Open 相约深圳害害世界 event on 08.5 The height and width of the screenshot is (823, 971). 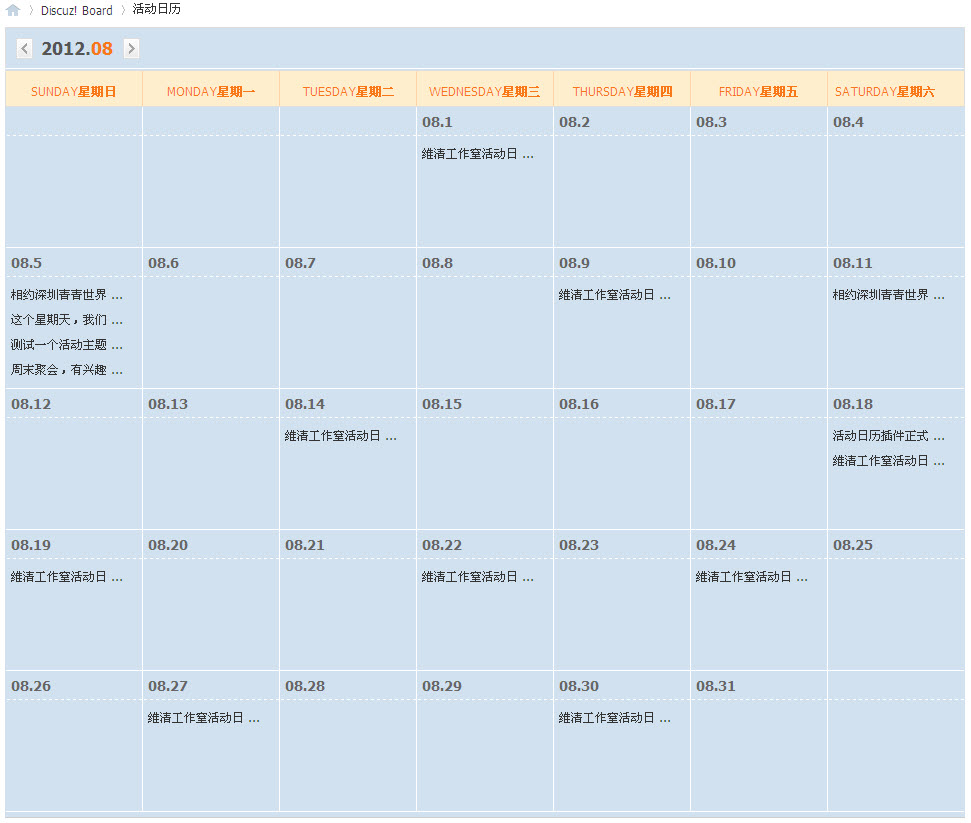coord(66,295)
